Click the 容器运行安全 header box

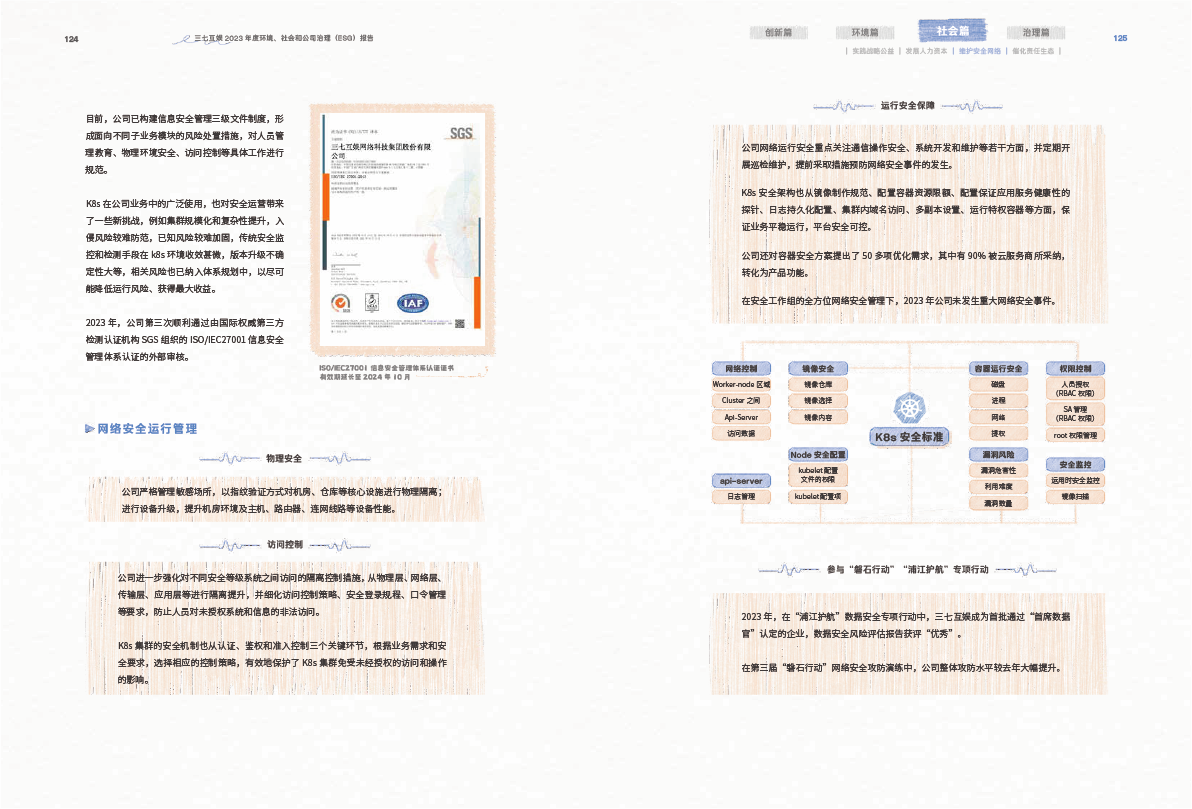[998, 368]
